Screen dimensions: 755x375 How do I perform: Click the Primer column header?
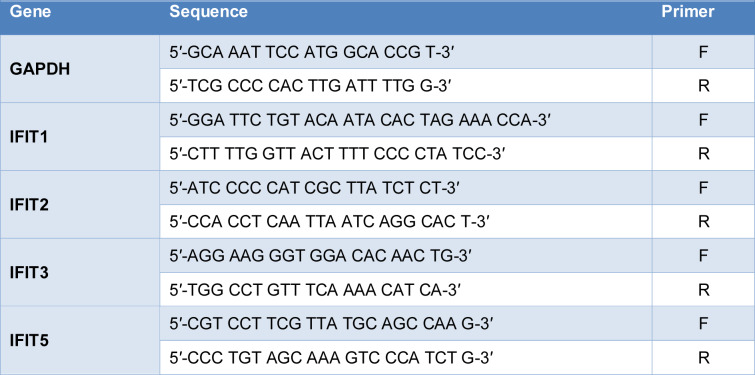pos(688,12)
